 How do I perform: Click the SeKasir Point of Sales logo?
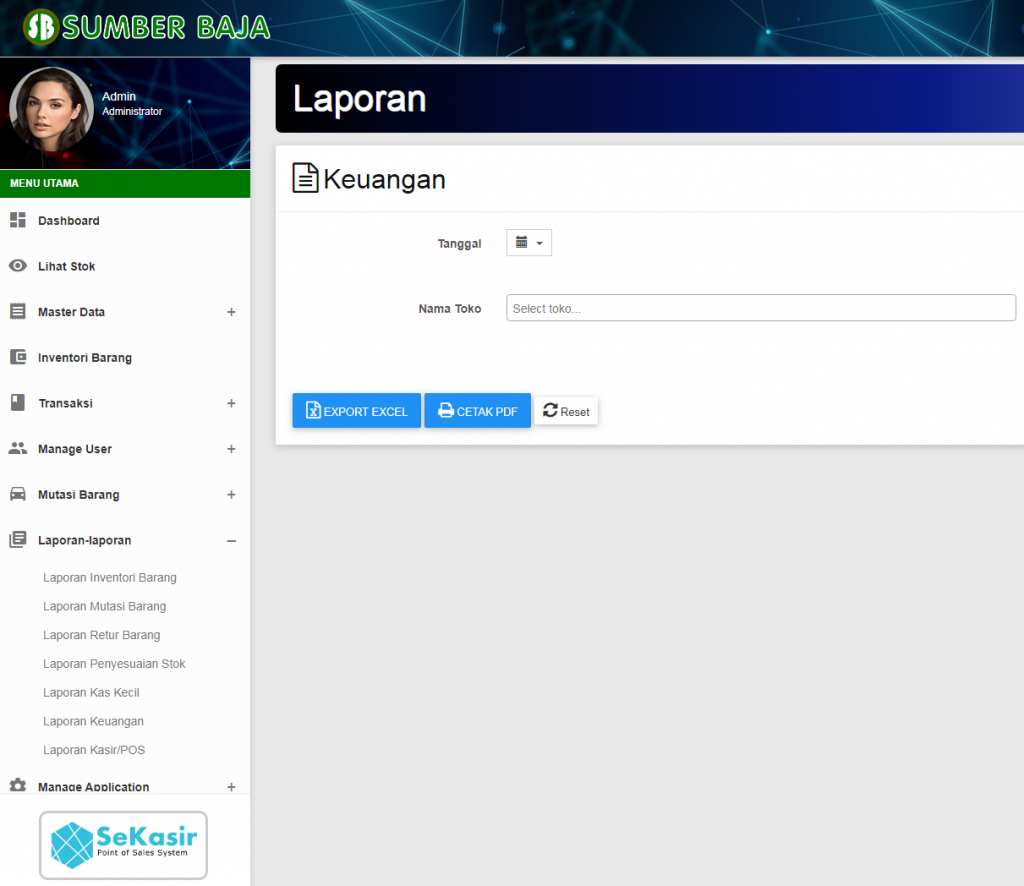click(123, 845)
